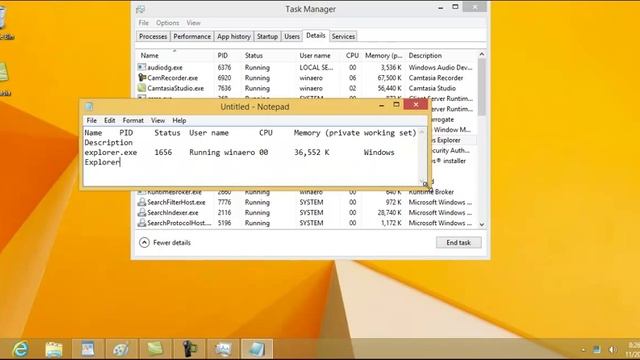This screenshot has height=360, width=640.
Task: Switch to Task Manager taskbar button
Action: click(x=223, y=349)
